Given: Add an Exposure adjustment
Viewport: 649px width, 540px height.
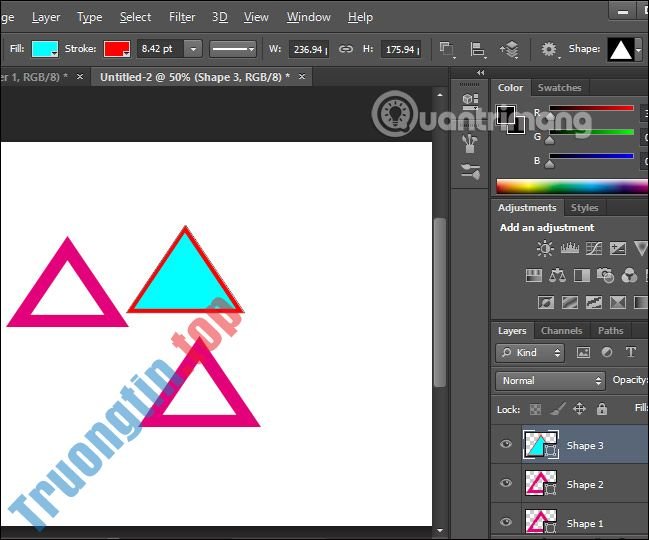Looking at the screenshot, I should (618, 248).
